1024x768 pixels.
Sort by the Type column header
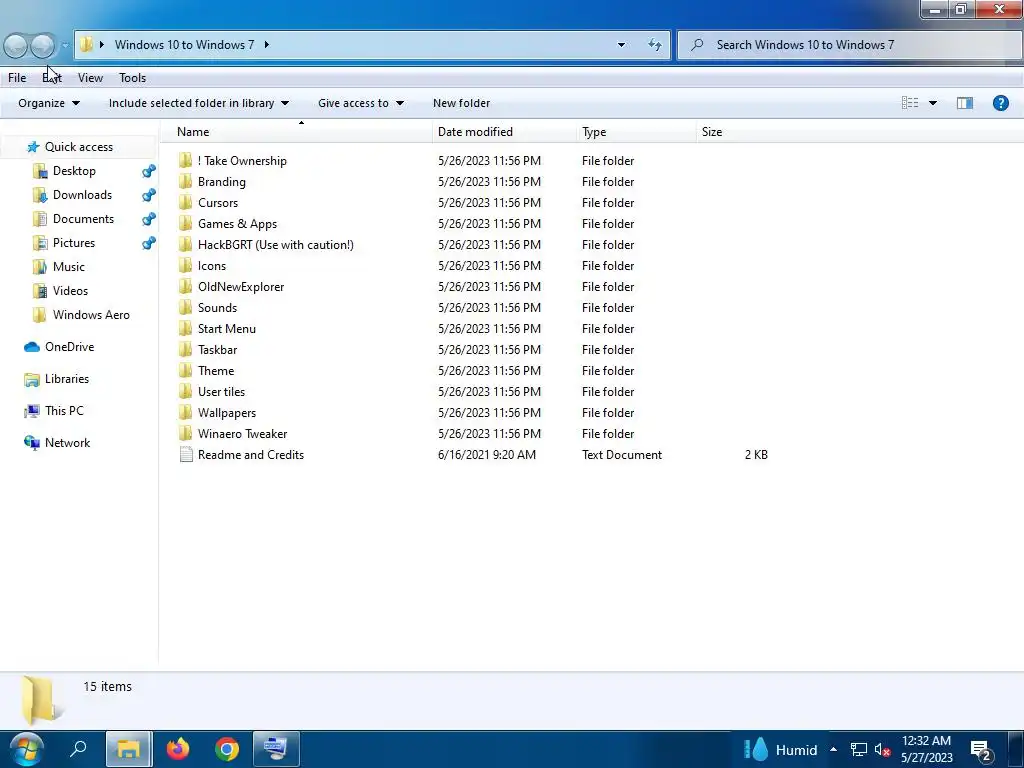[x=636, y=132]
